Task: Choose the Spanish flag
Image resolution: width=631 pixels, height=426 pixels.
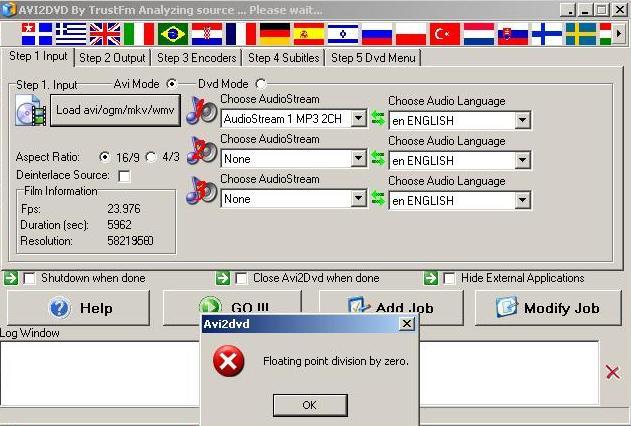Action: pyautogui.click(x=309, y=34)
